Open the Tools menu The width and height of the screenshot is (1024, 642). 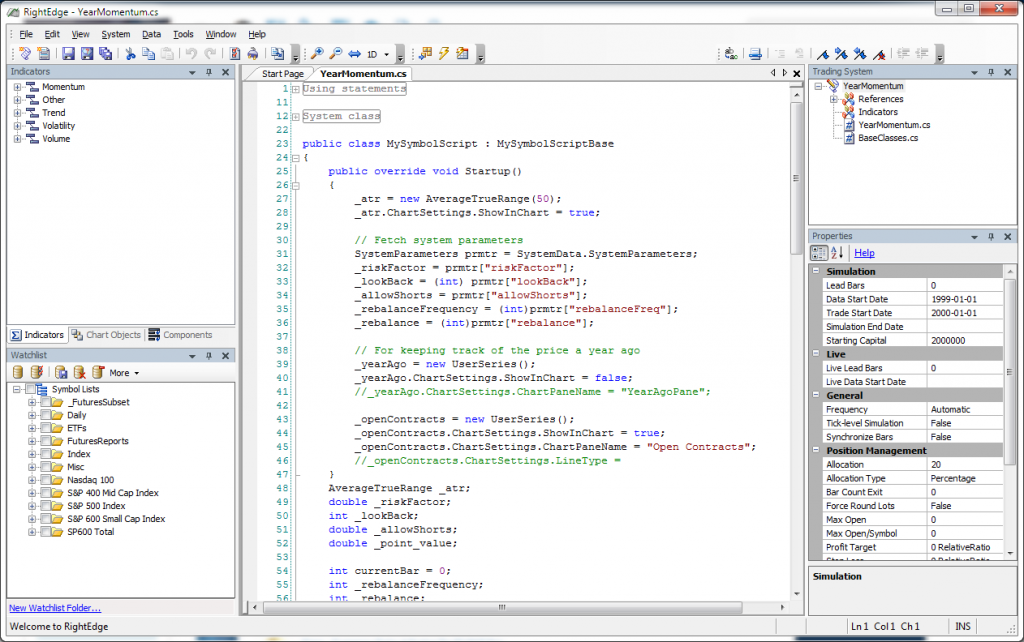tap(183, 34)
